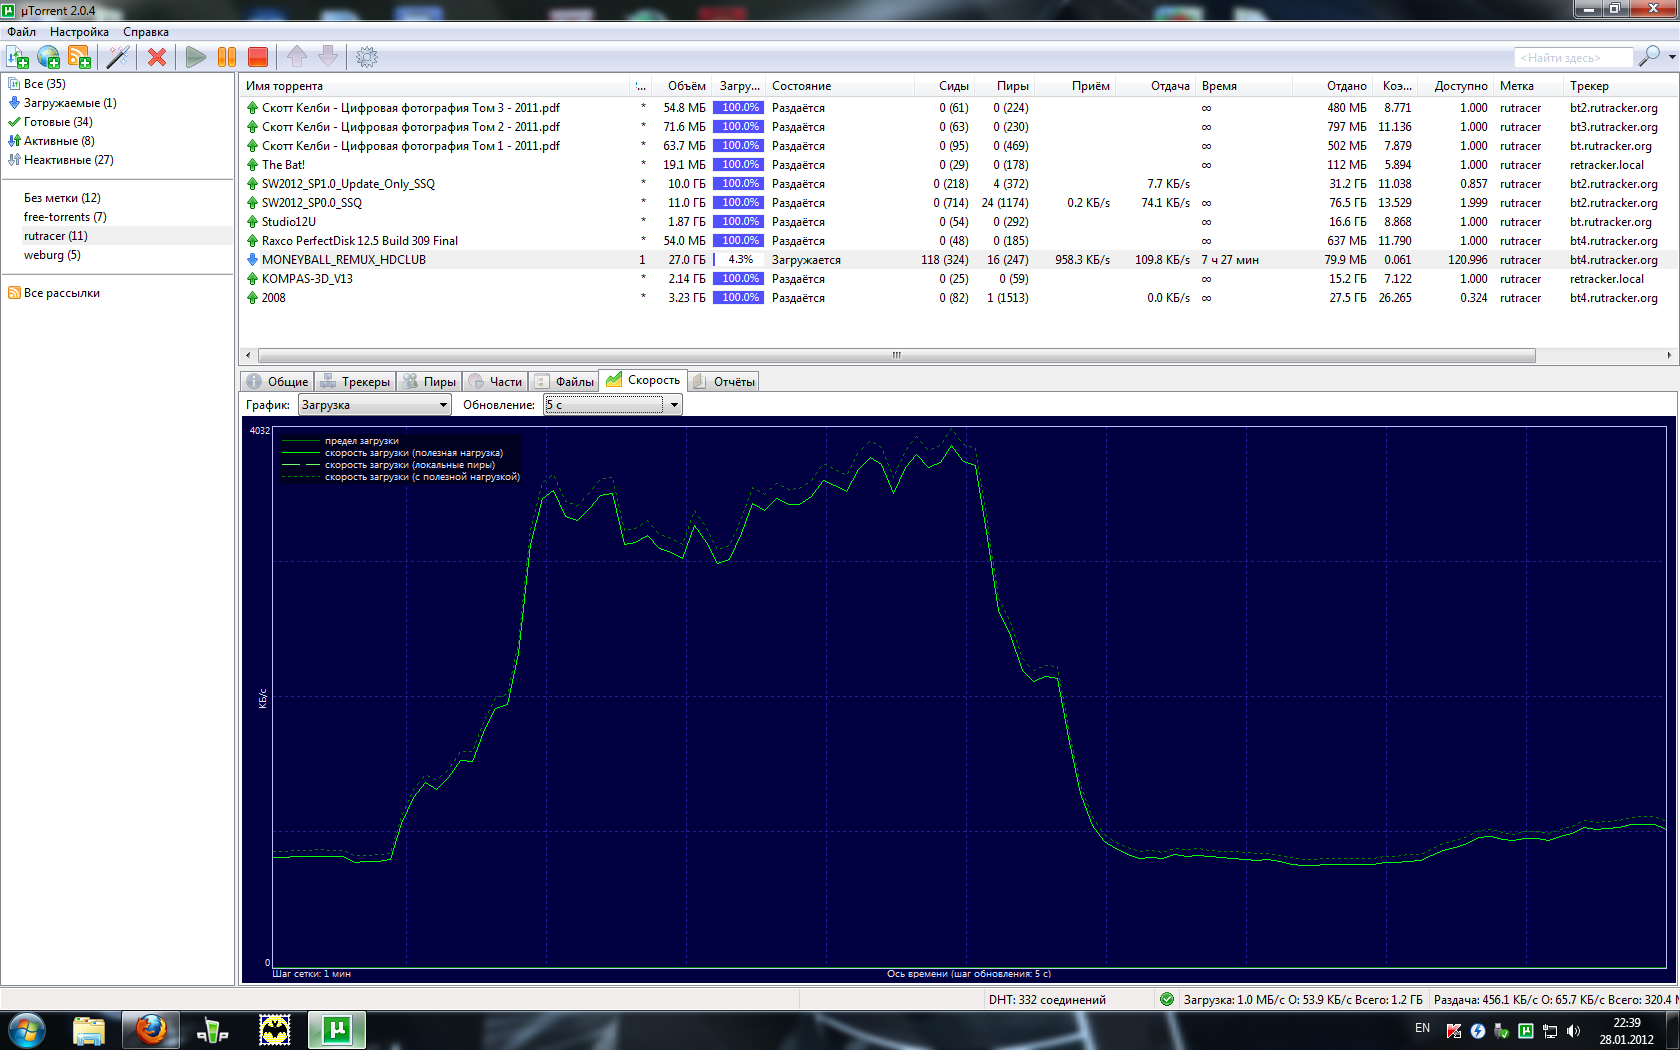Click the orange Pause torrent icon
Viewport: 1680px width, 1050px height.
click(227, 57)
